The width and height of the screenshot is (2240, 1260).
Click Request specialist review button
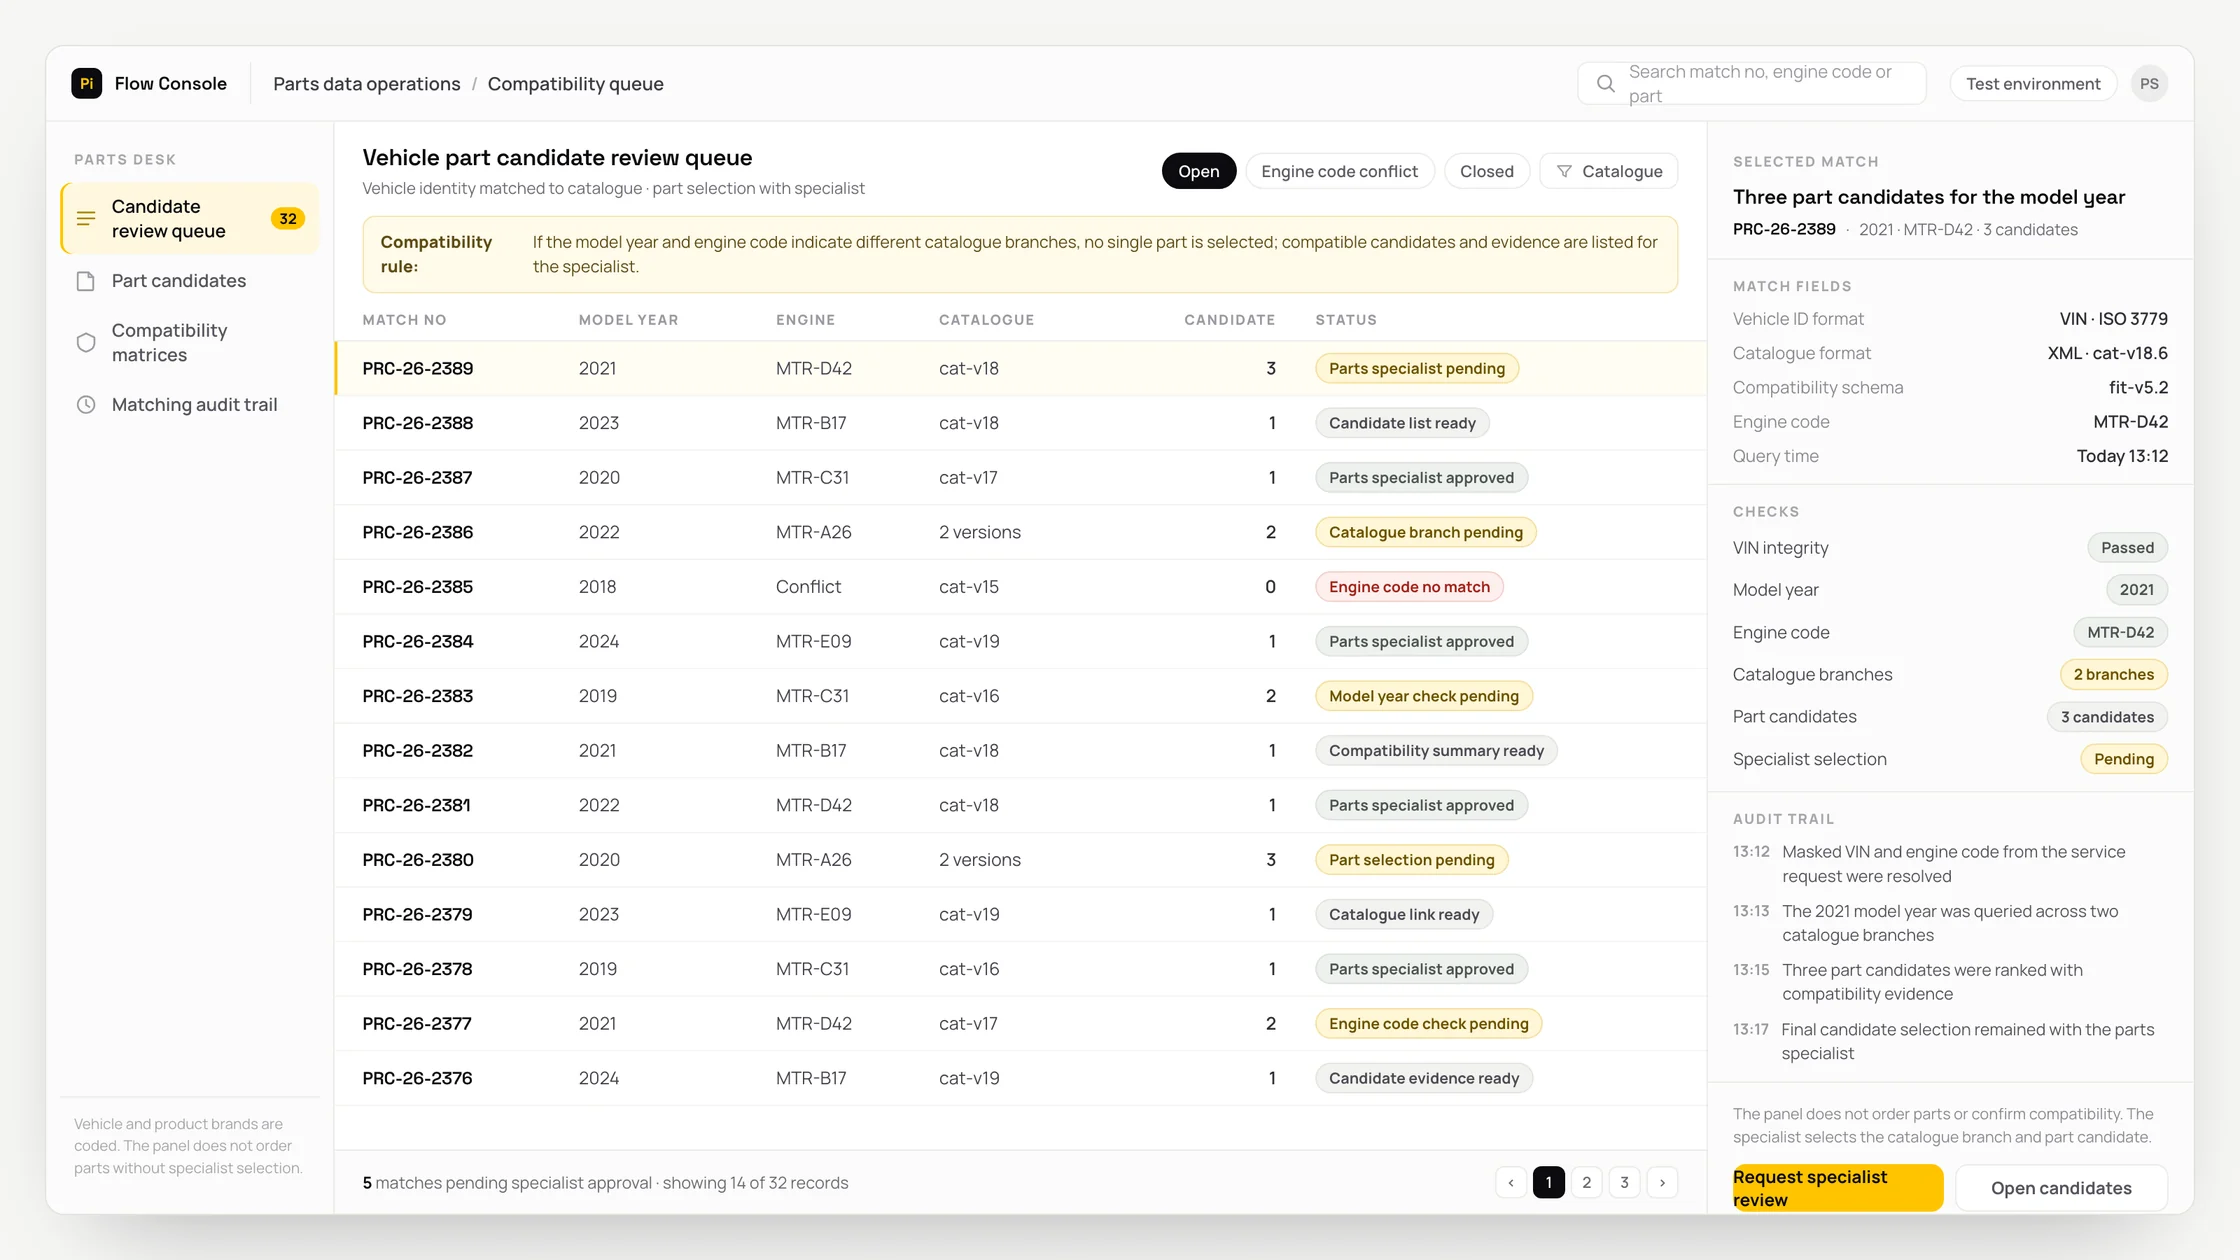(1837, 1188)
